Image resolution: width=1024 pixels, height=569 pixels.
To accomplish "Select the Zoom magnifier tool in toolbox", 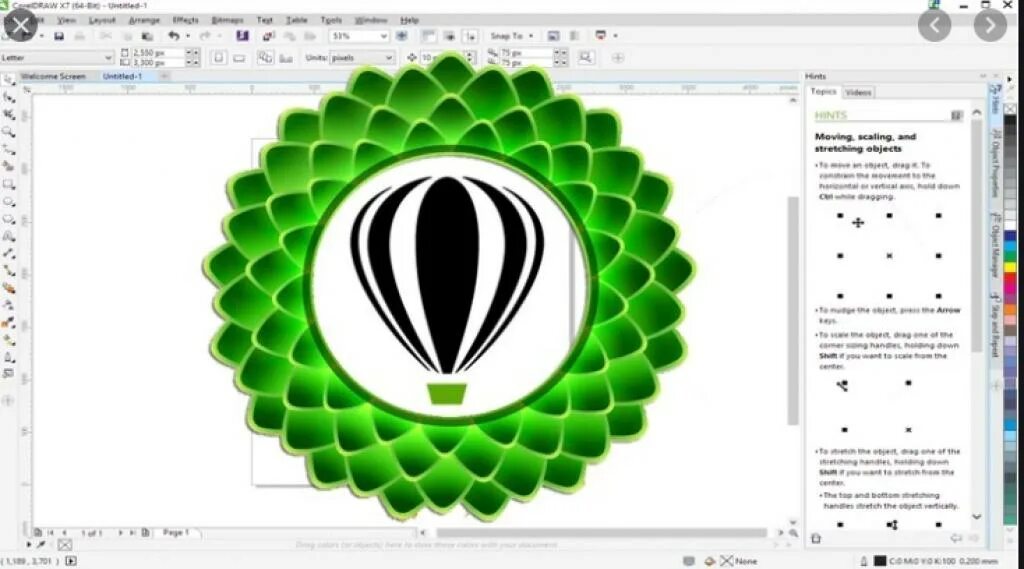I will coord(8,133).
